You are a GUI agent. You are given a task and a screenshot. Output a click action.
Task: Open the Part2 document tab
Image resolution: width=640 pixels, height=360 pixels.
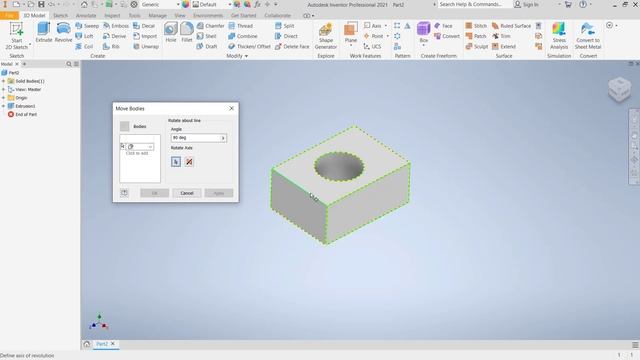pos(102,344)
